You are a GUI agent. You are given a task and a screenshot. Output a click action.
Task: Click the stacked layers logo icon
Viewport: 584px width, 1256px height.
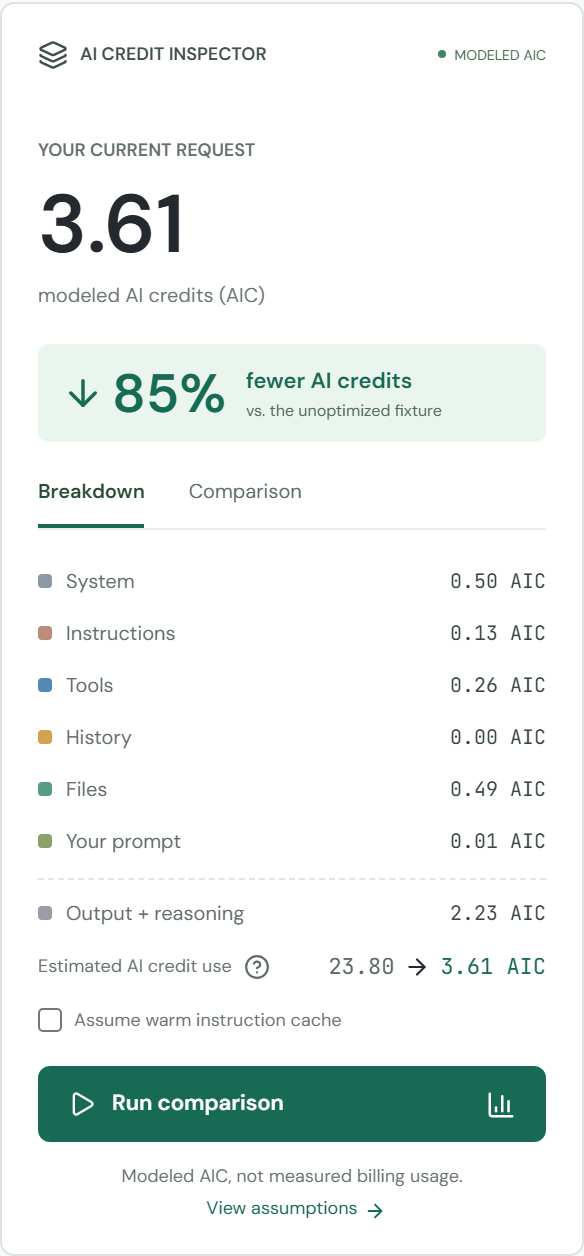pos(53,54)
